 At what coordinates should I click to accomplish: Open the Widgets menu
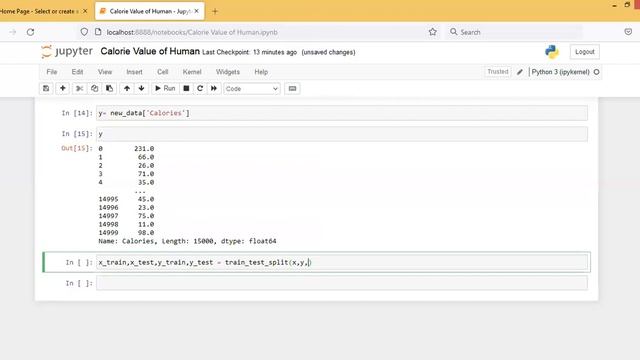tap(228, 72)
